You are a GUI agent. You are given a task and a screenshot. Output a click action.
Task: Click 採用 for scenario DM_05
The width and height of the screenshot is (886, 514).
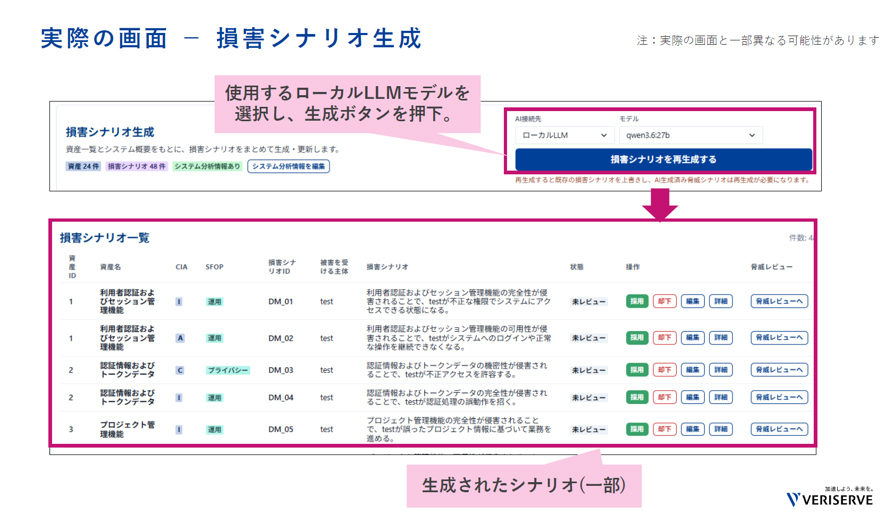coord(637,429)
